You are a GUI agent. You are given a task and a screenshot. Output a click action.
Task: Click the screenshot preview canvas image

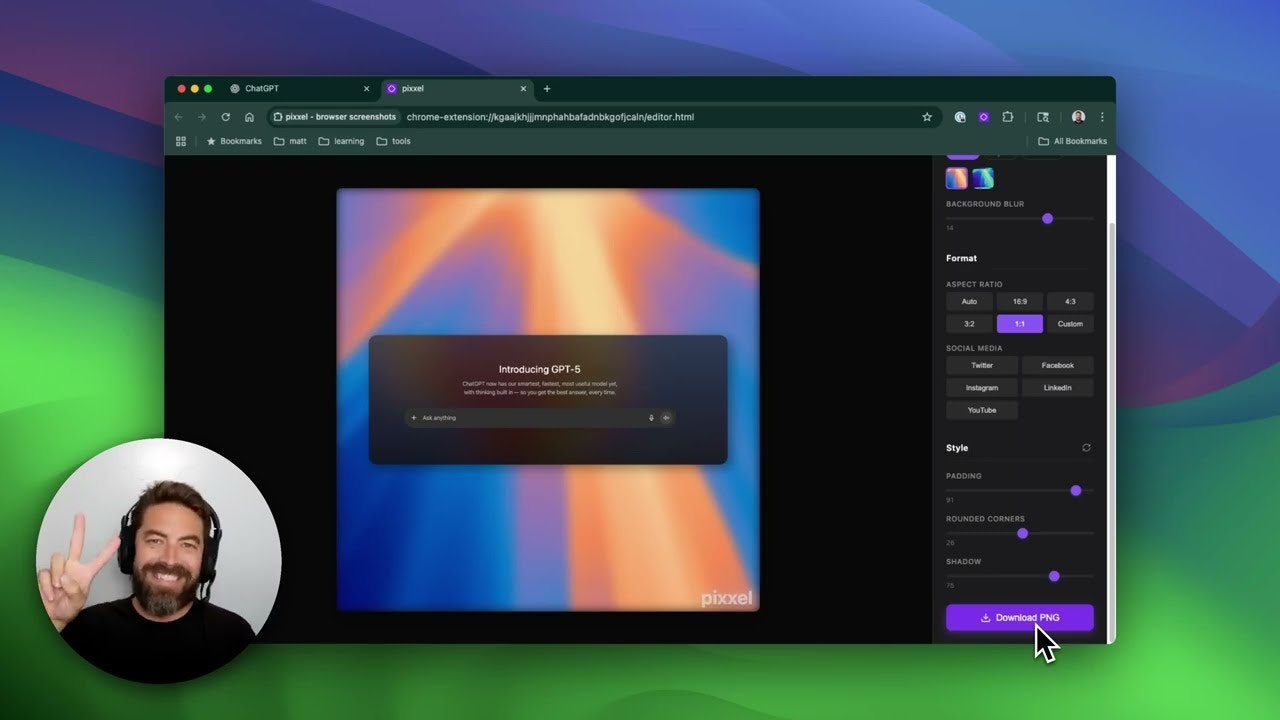tap(548, 399)
